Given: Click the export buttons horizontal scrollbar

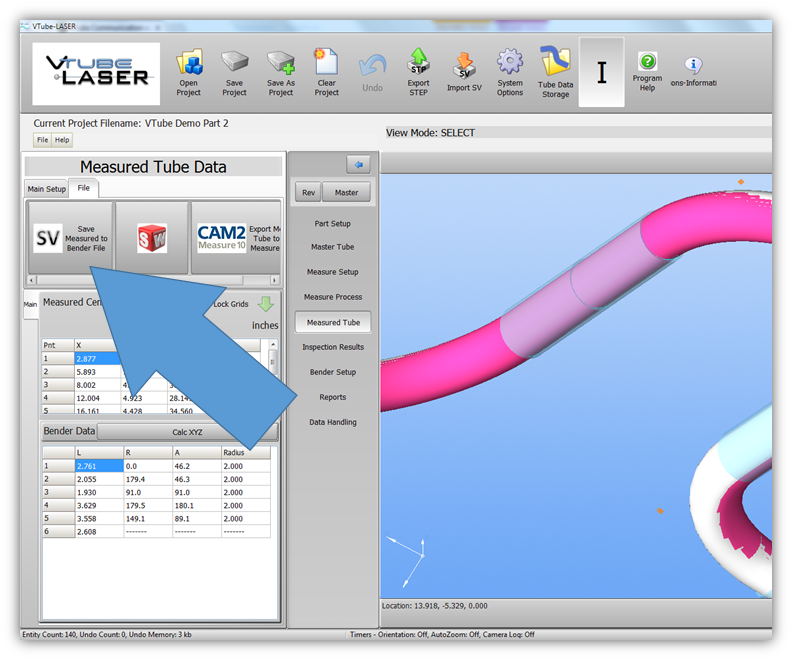Looking at the screenshot, I should pos(150,281).
